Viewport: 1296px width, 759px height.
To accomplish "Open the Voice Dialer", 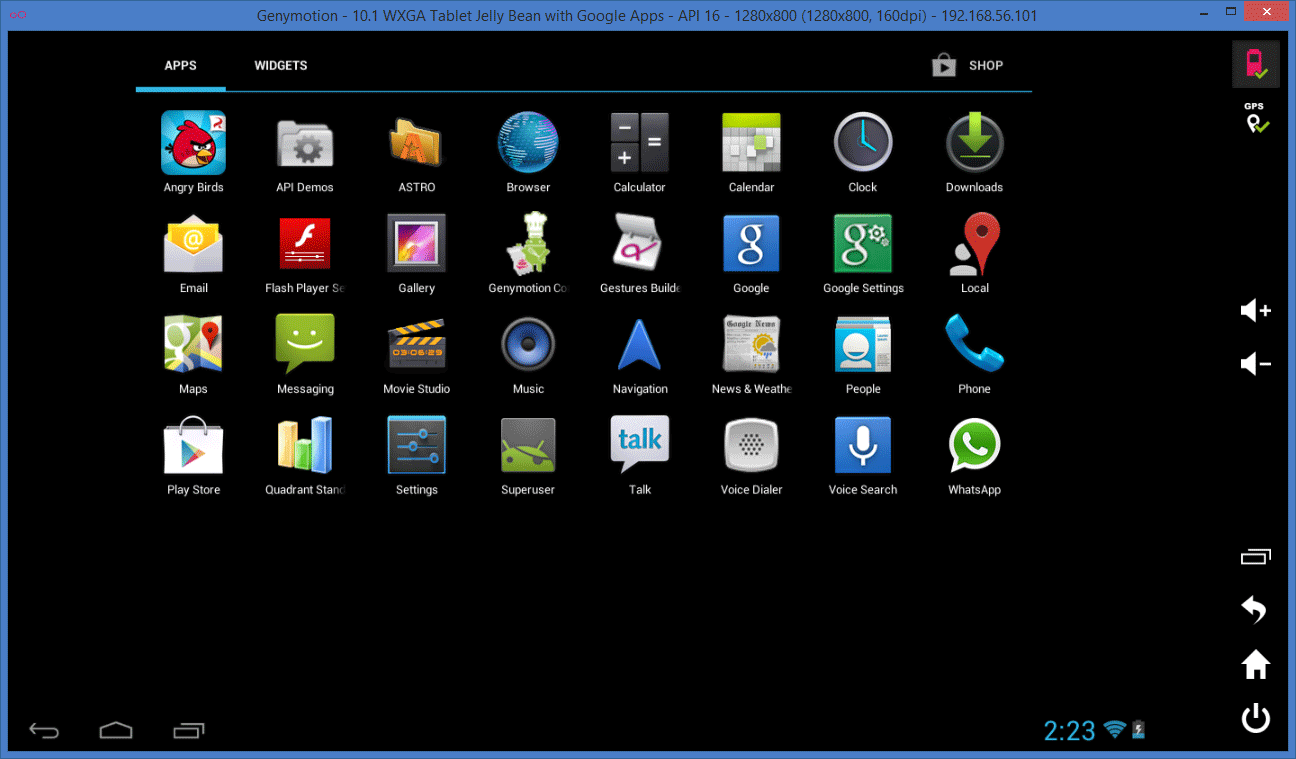I will click(x=751, y=446).
